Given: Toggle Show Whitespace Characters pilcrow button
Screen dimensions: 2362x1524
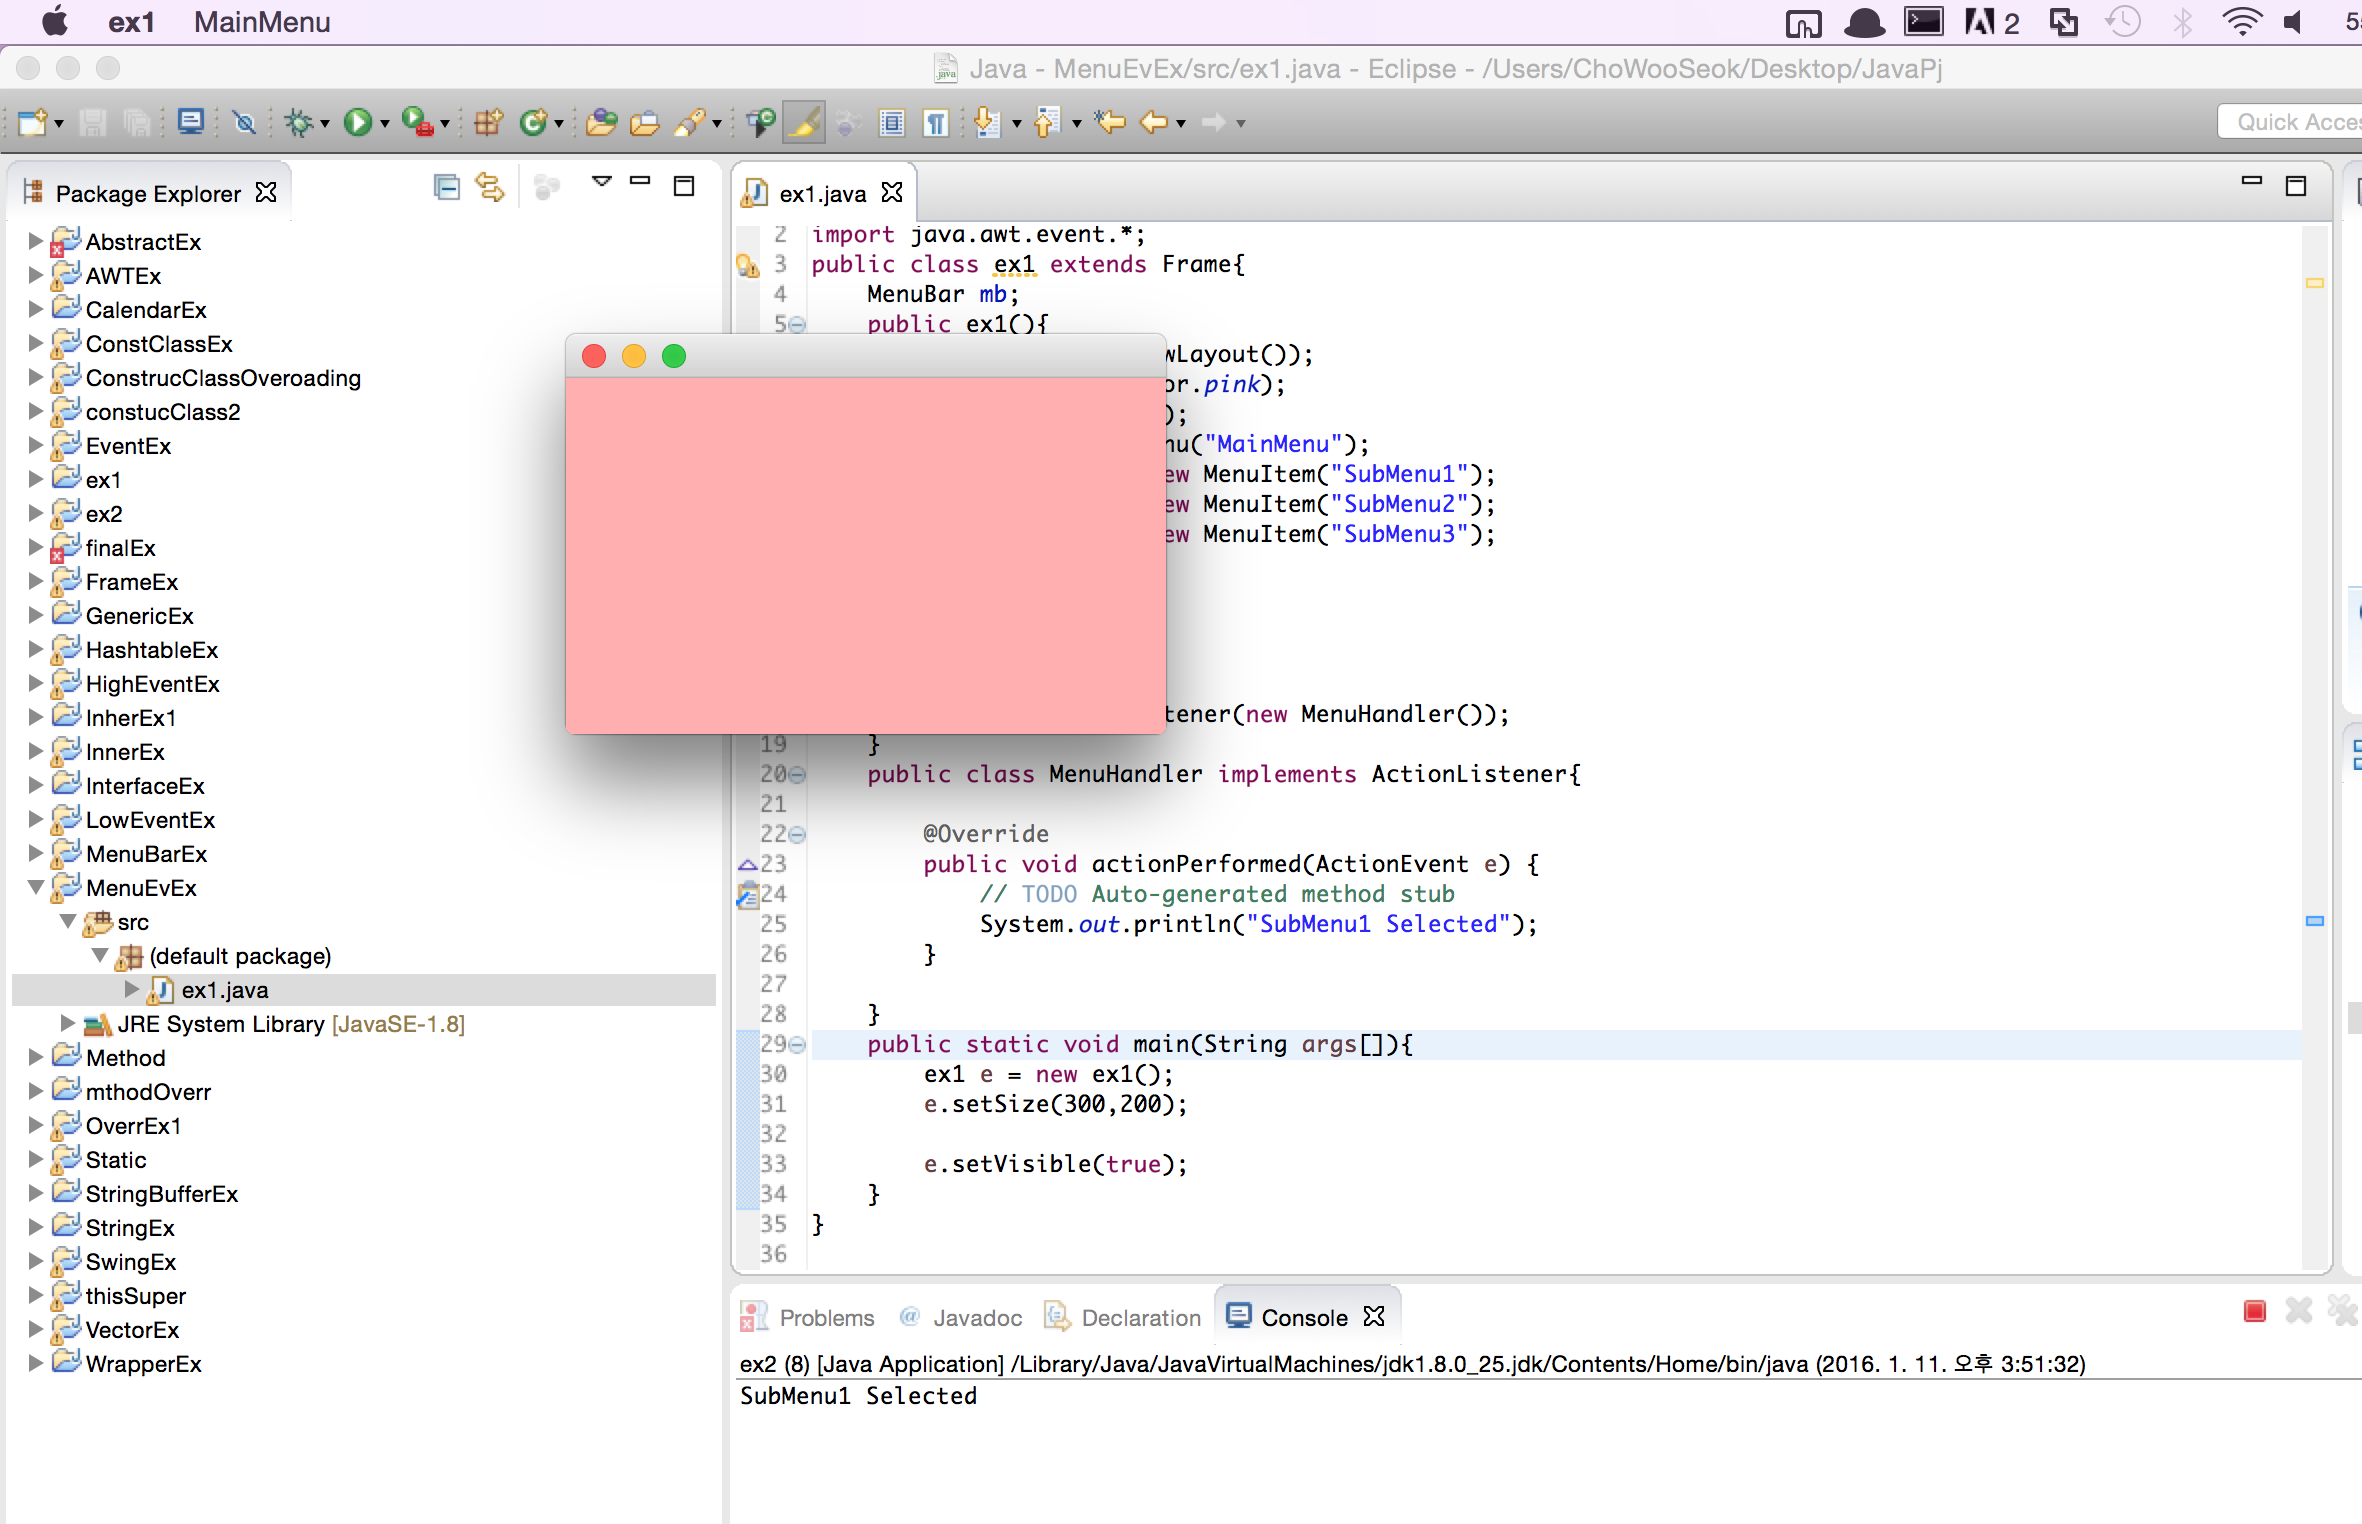Looking at the screenshot, I should coord(935,122).
